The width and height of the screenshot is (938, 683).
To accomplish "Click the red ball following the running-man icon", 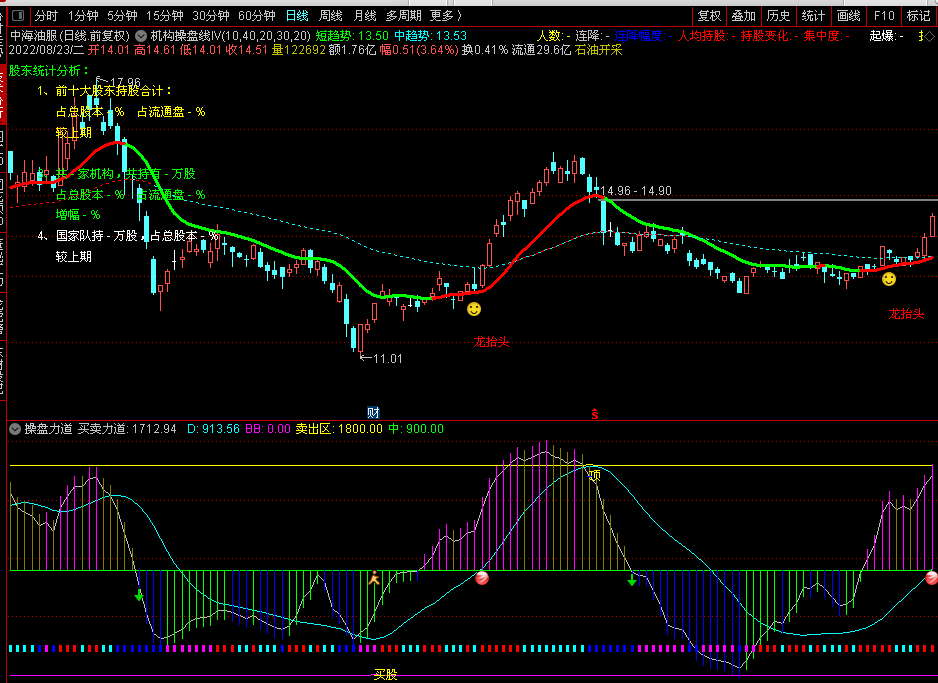I will click(x=482, y=578).
